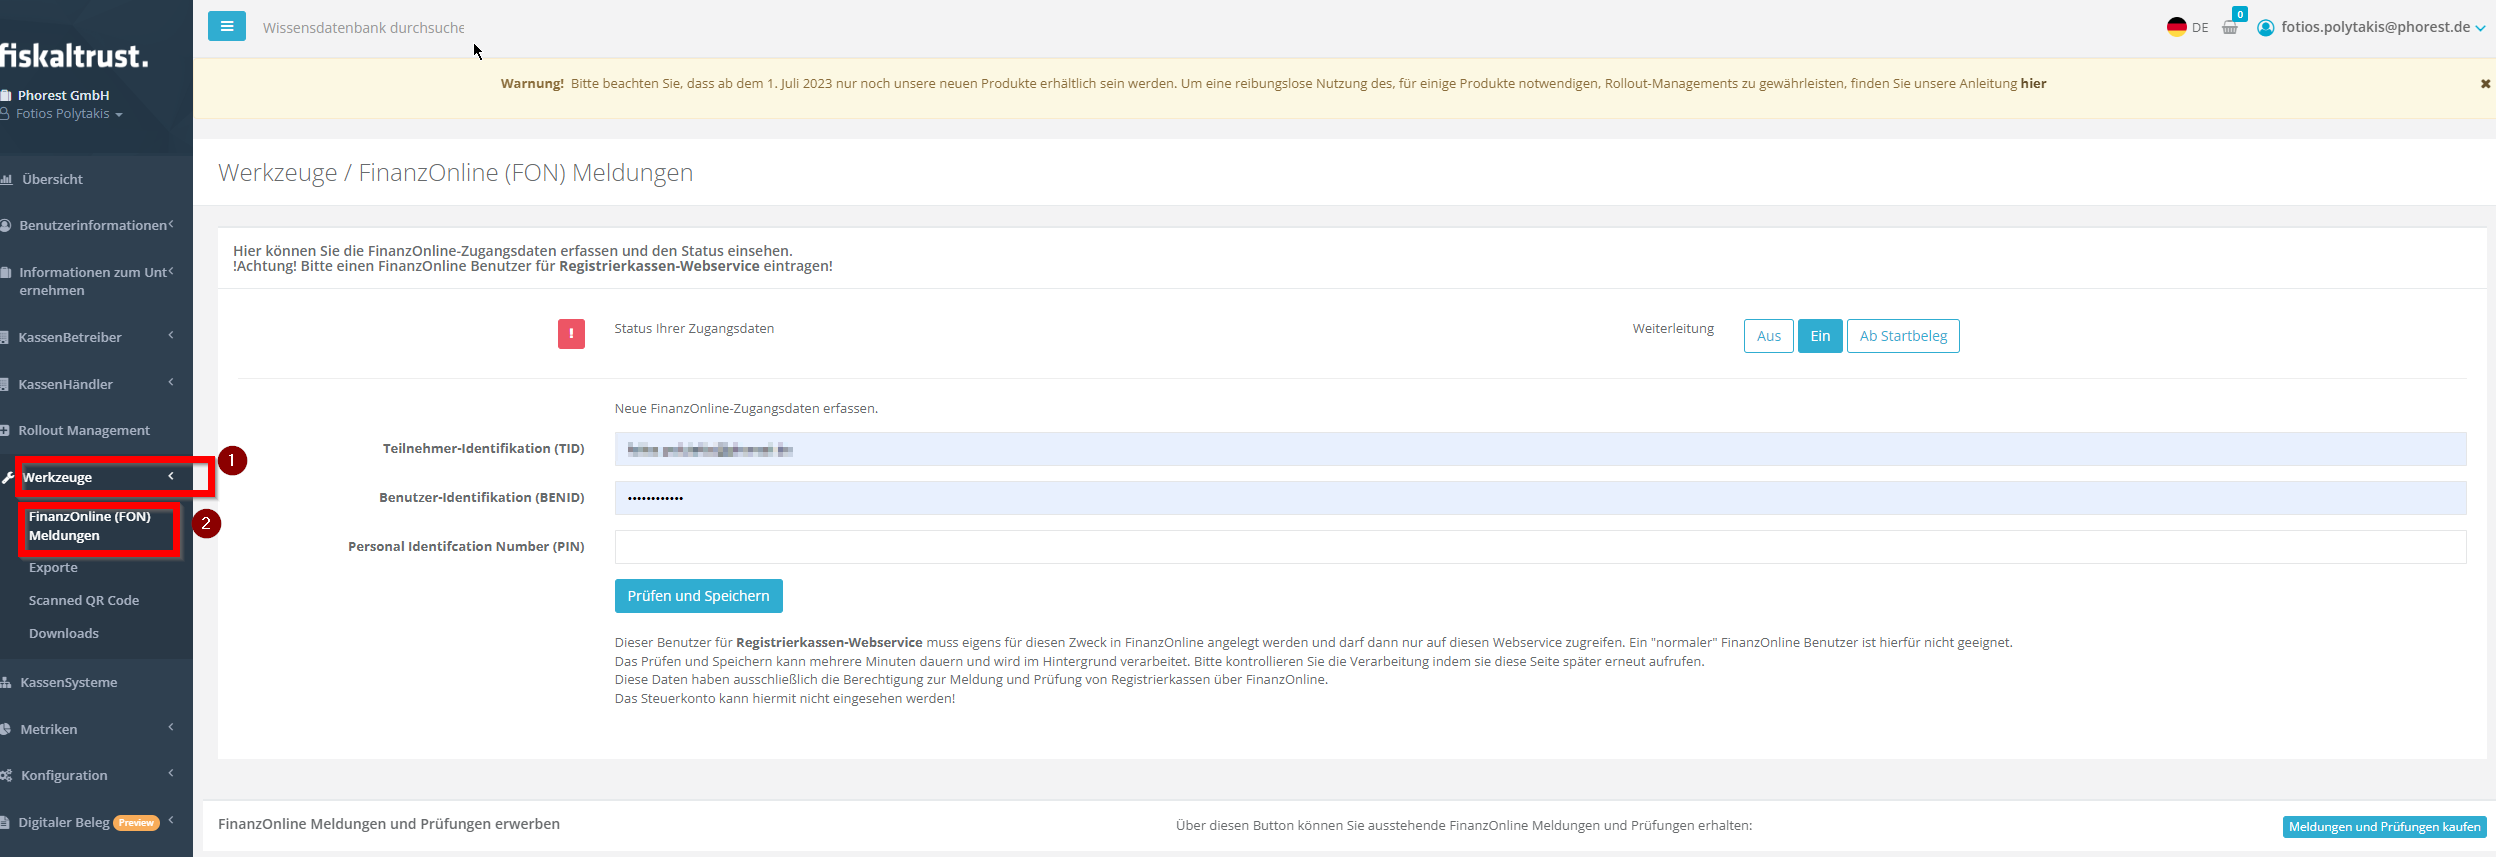Click the Konfiguration gears icon
2496x857 pixels.
coord(6,776)
